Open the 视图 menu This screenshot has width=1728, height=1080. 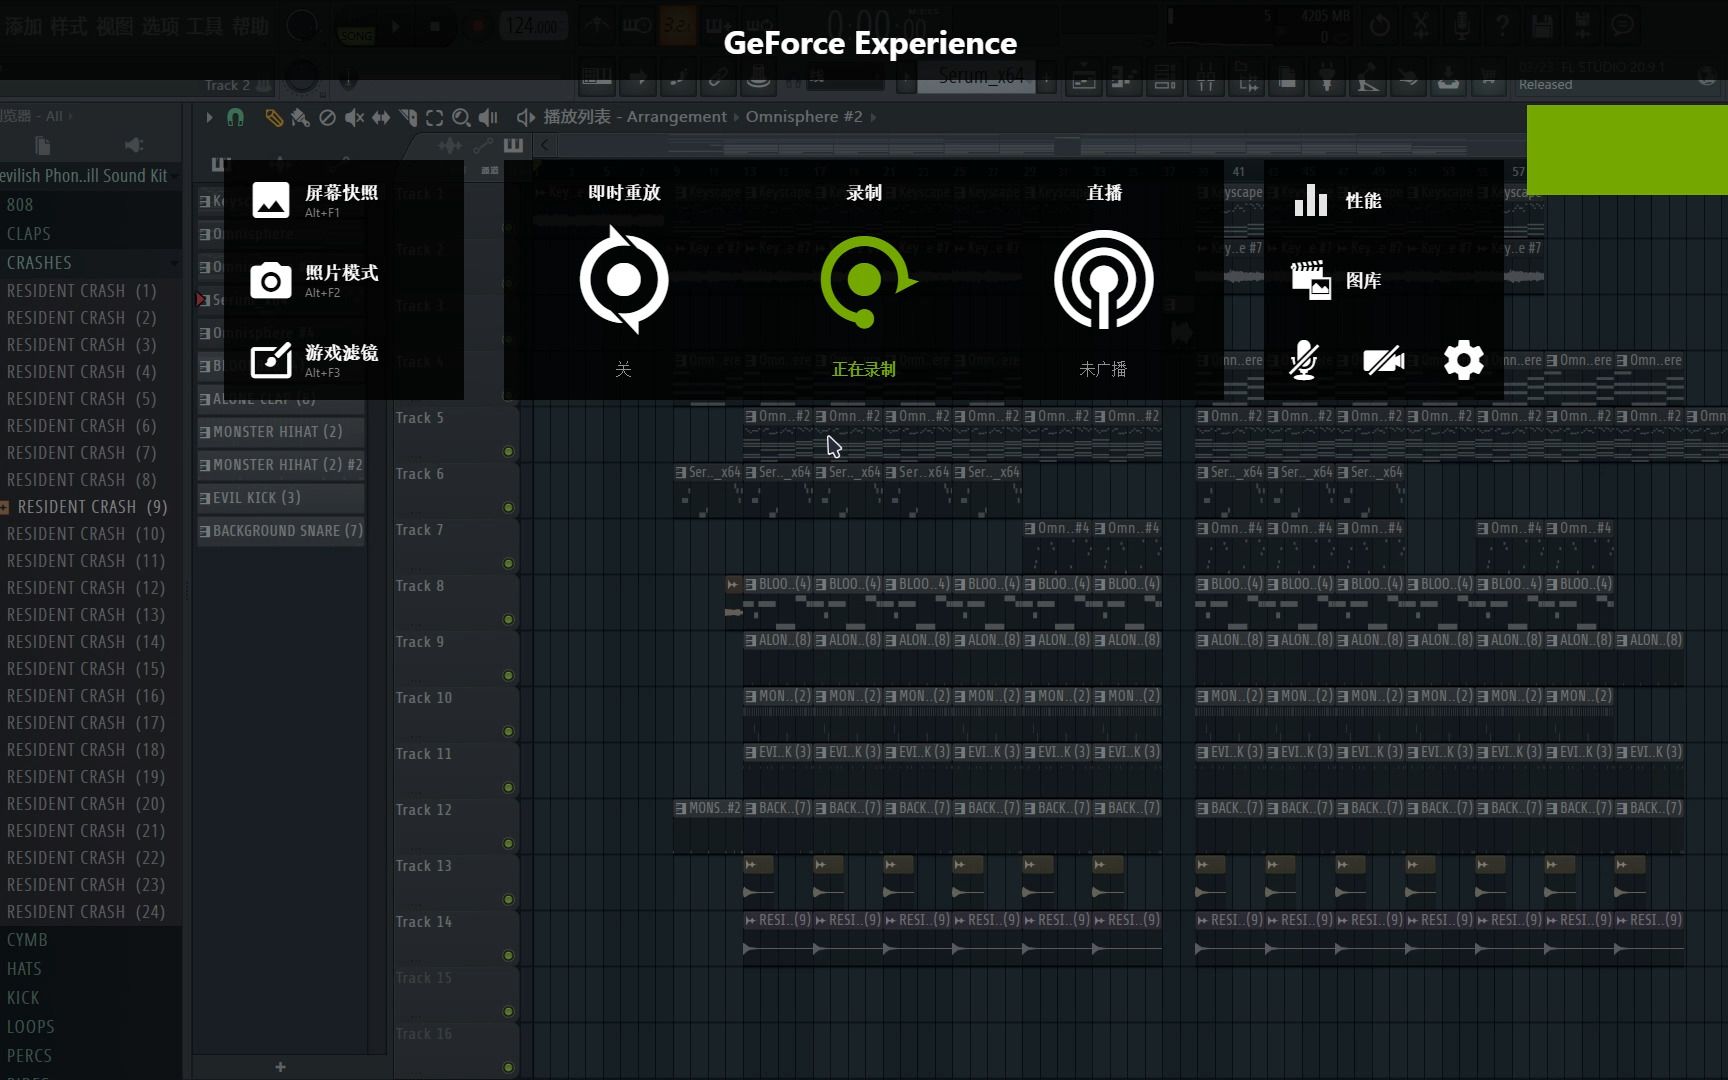pyautogui.click(x=115, y=26)
